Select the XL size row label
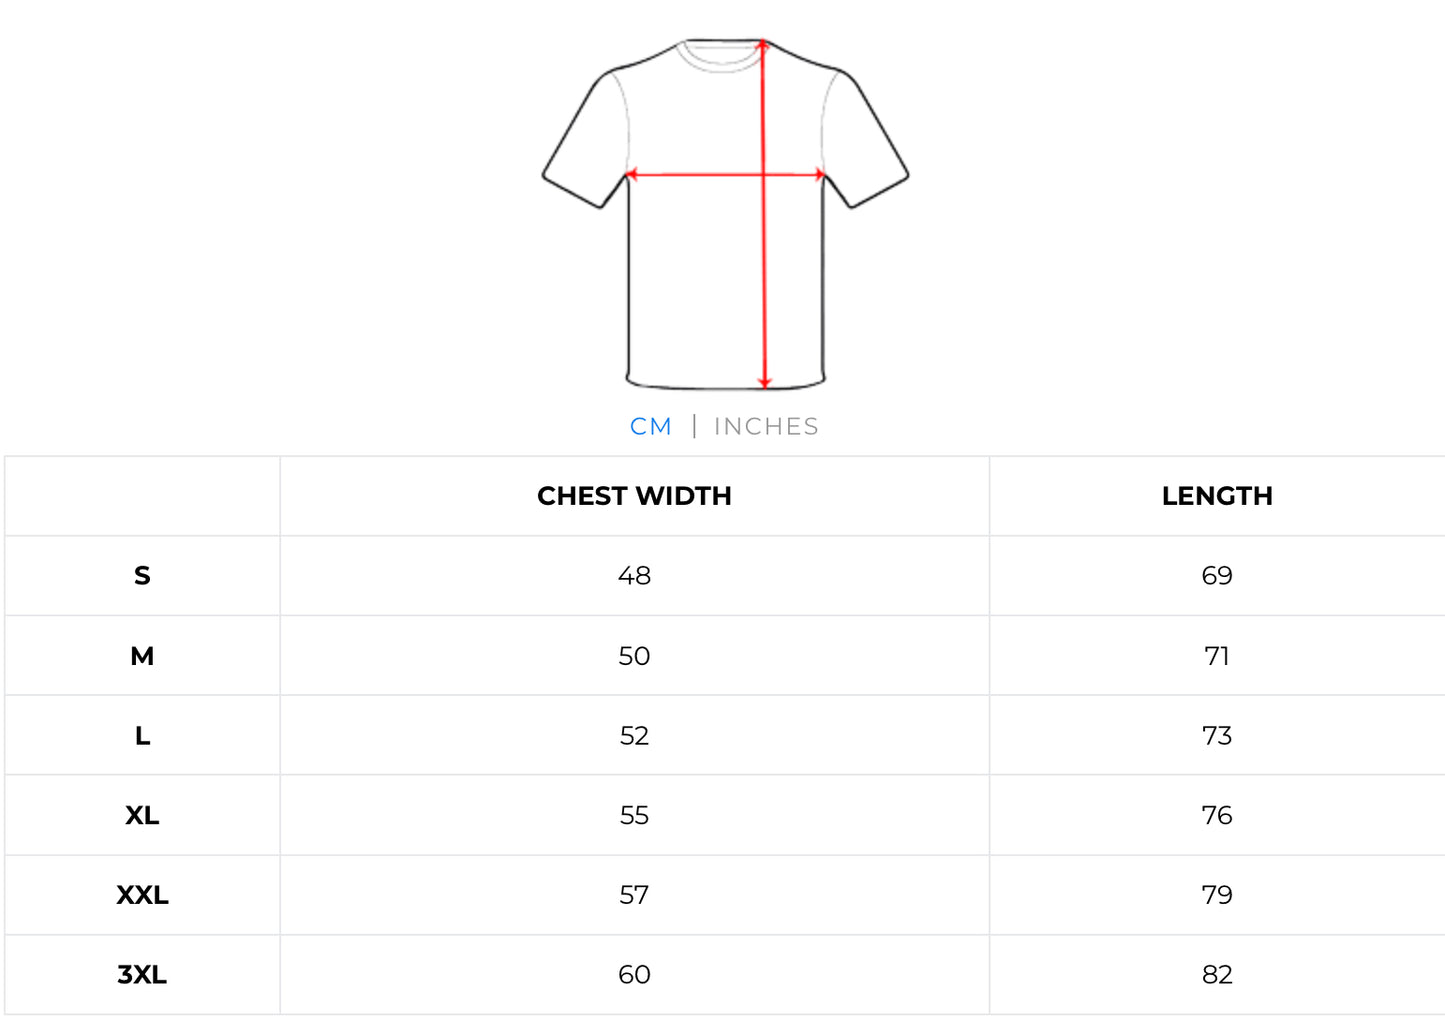Image resolution: width=1445 pixels, height=1035 pixels. 142,815
